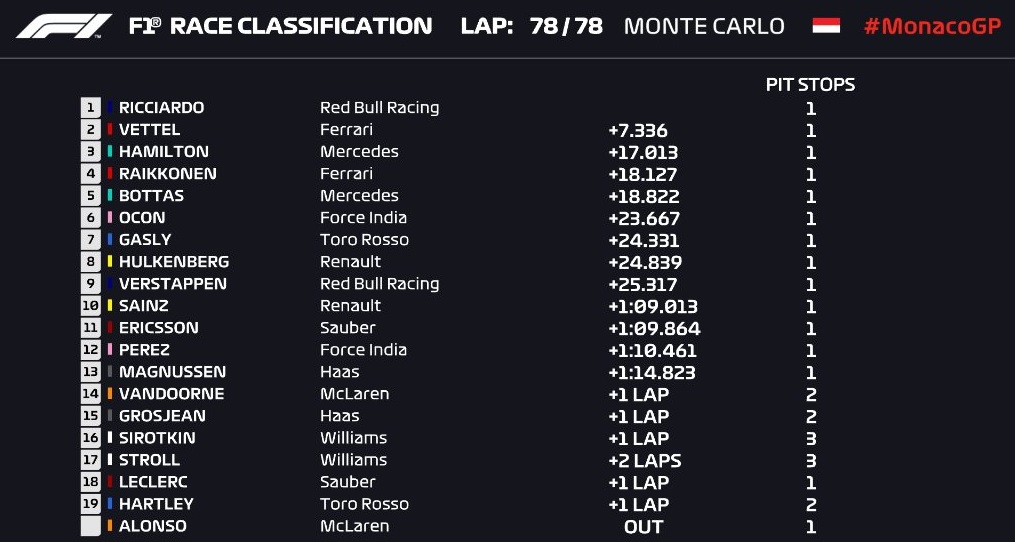Click the blank position box beside Alonso
This screenshot has height=542, width=1015.
tap(91, 526)
